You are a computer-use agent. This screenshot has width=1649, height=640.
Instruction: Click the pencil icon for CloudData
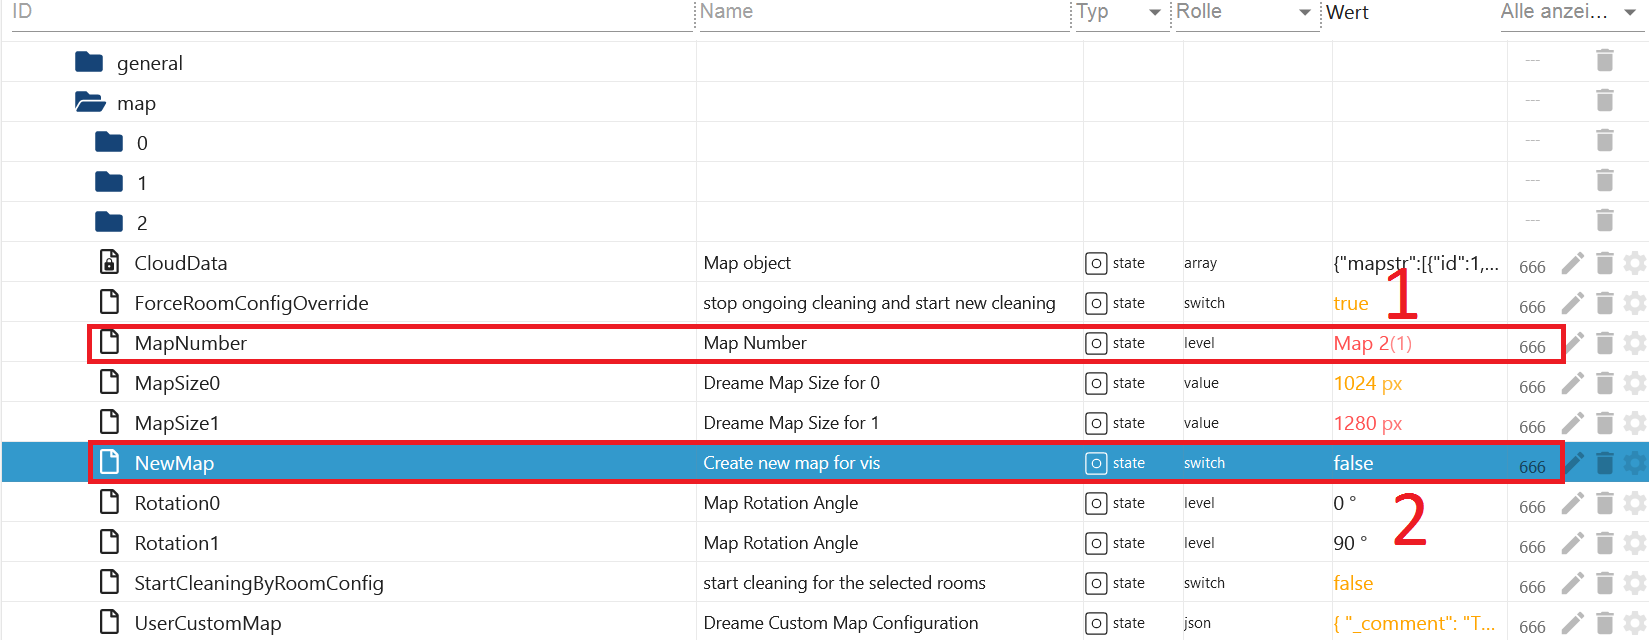(1573, 263)
